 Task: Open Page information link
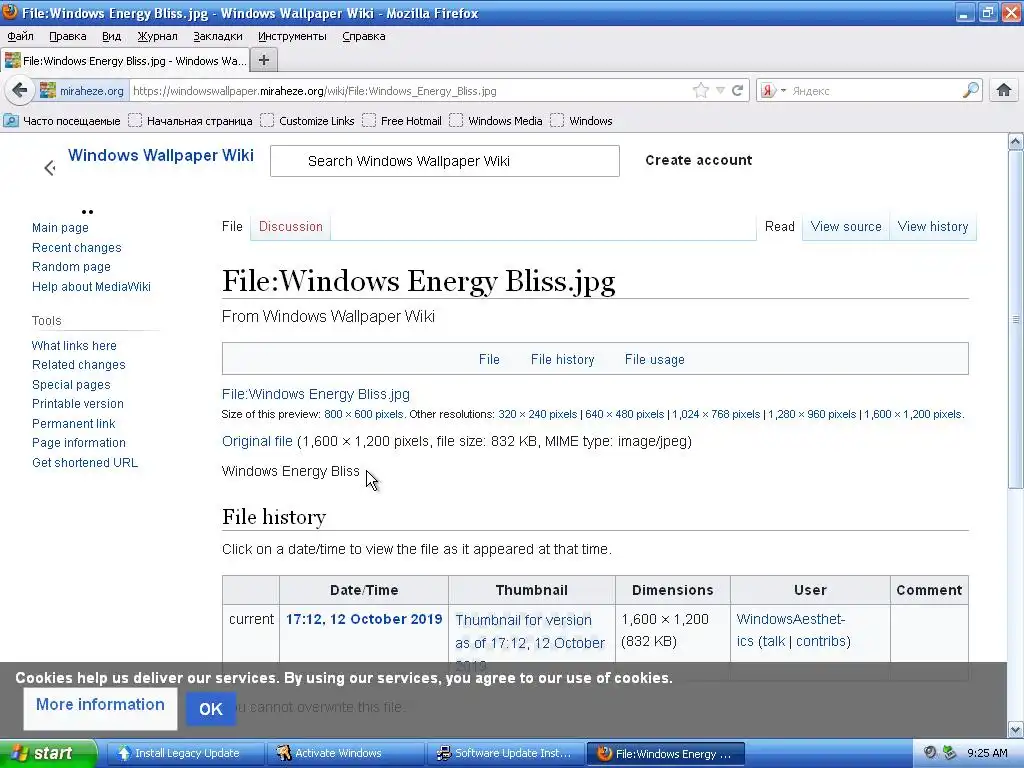coord(78,443)
